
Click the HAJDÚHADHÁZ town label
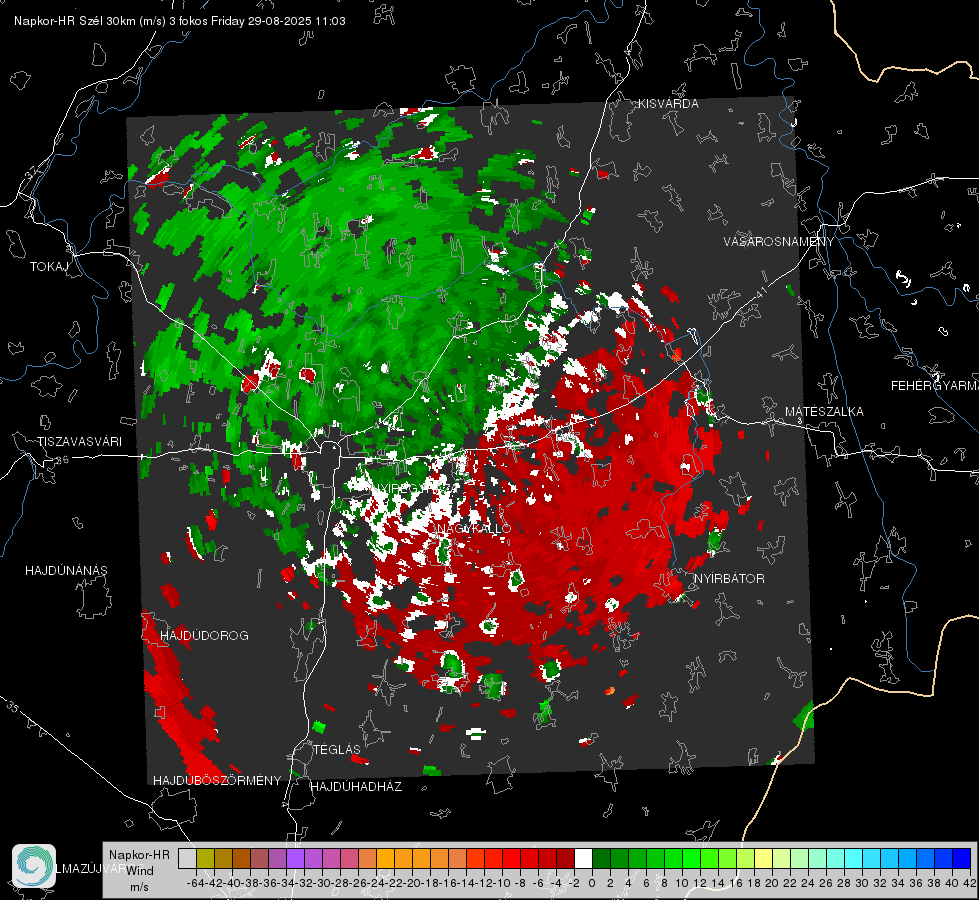click(356, 786)
